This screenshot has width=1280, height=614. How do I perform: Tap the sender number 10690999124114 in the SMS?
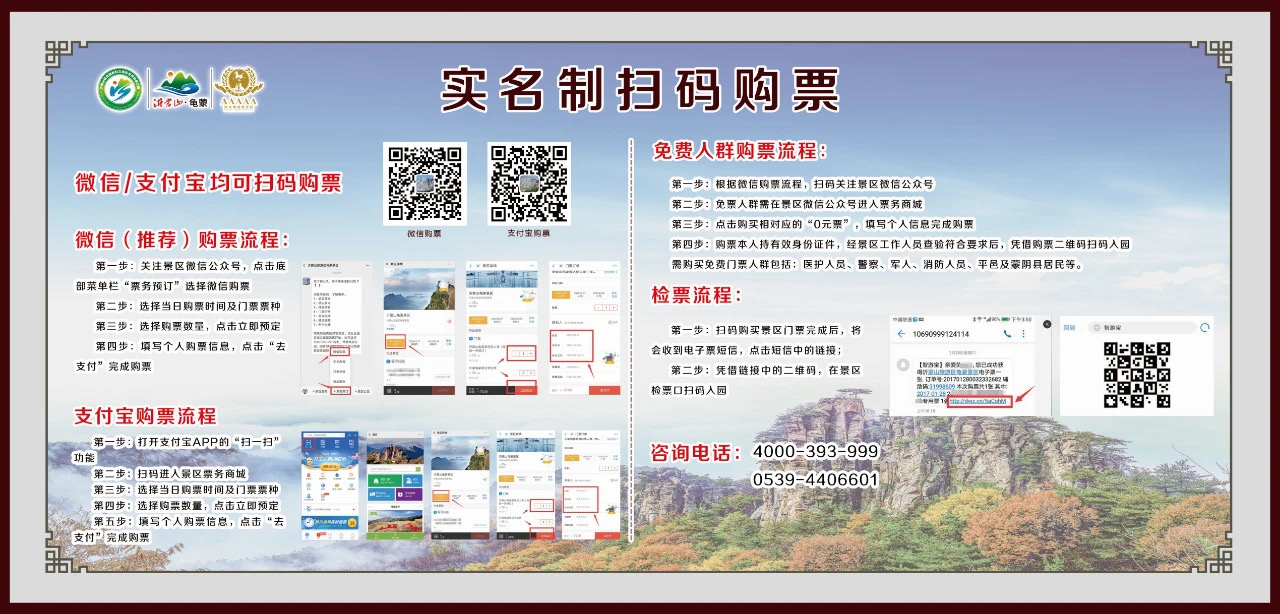(x=941, y=333)
